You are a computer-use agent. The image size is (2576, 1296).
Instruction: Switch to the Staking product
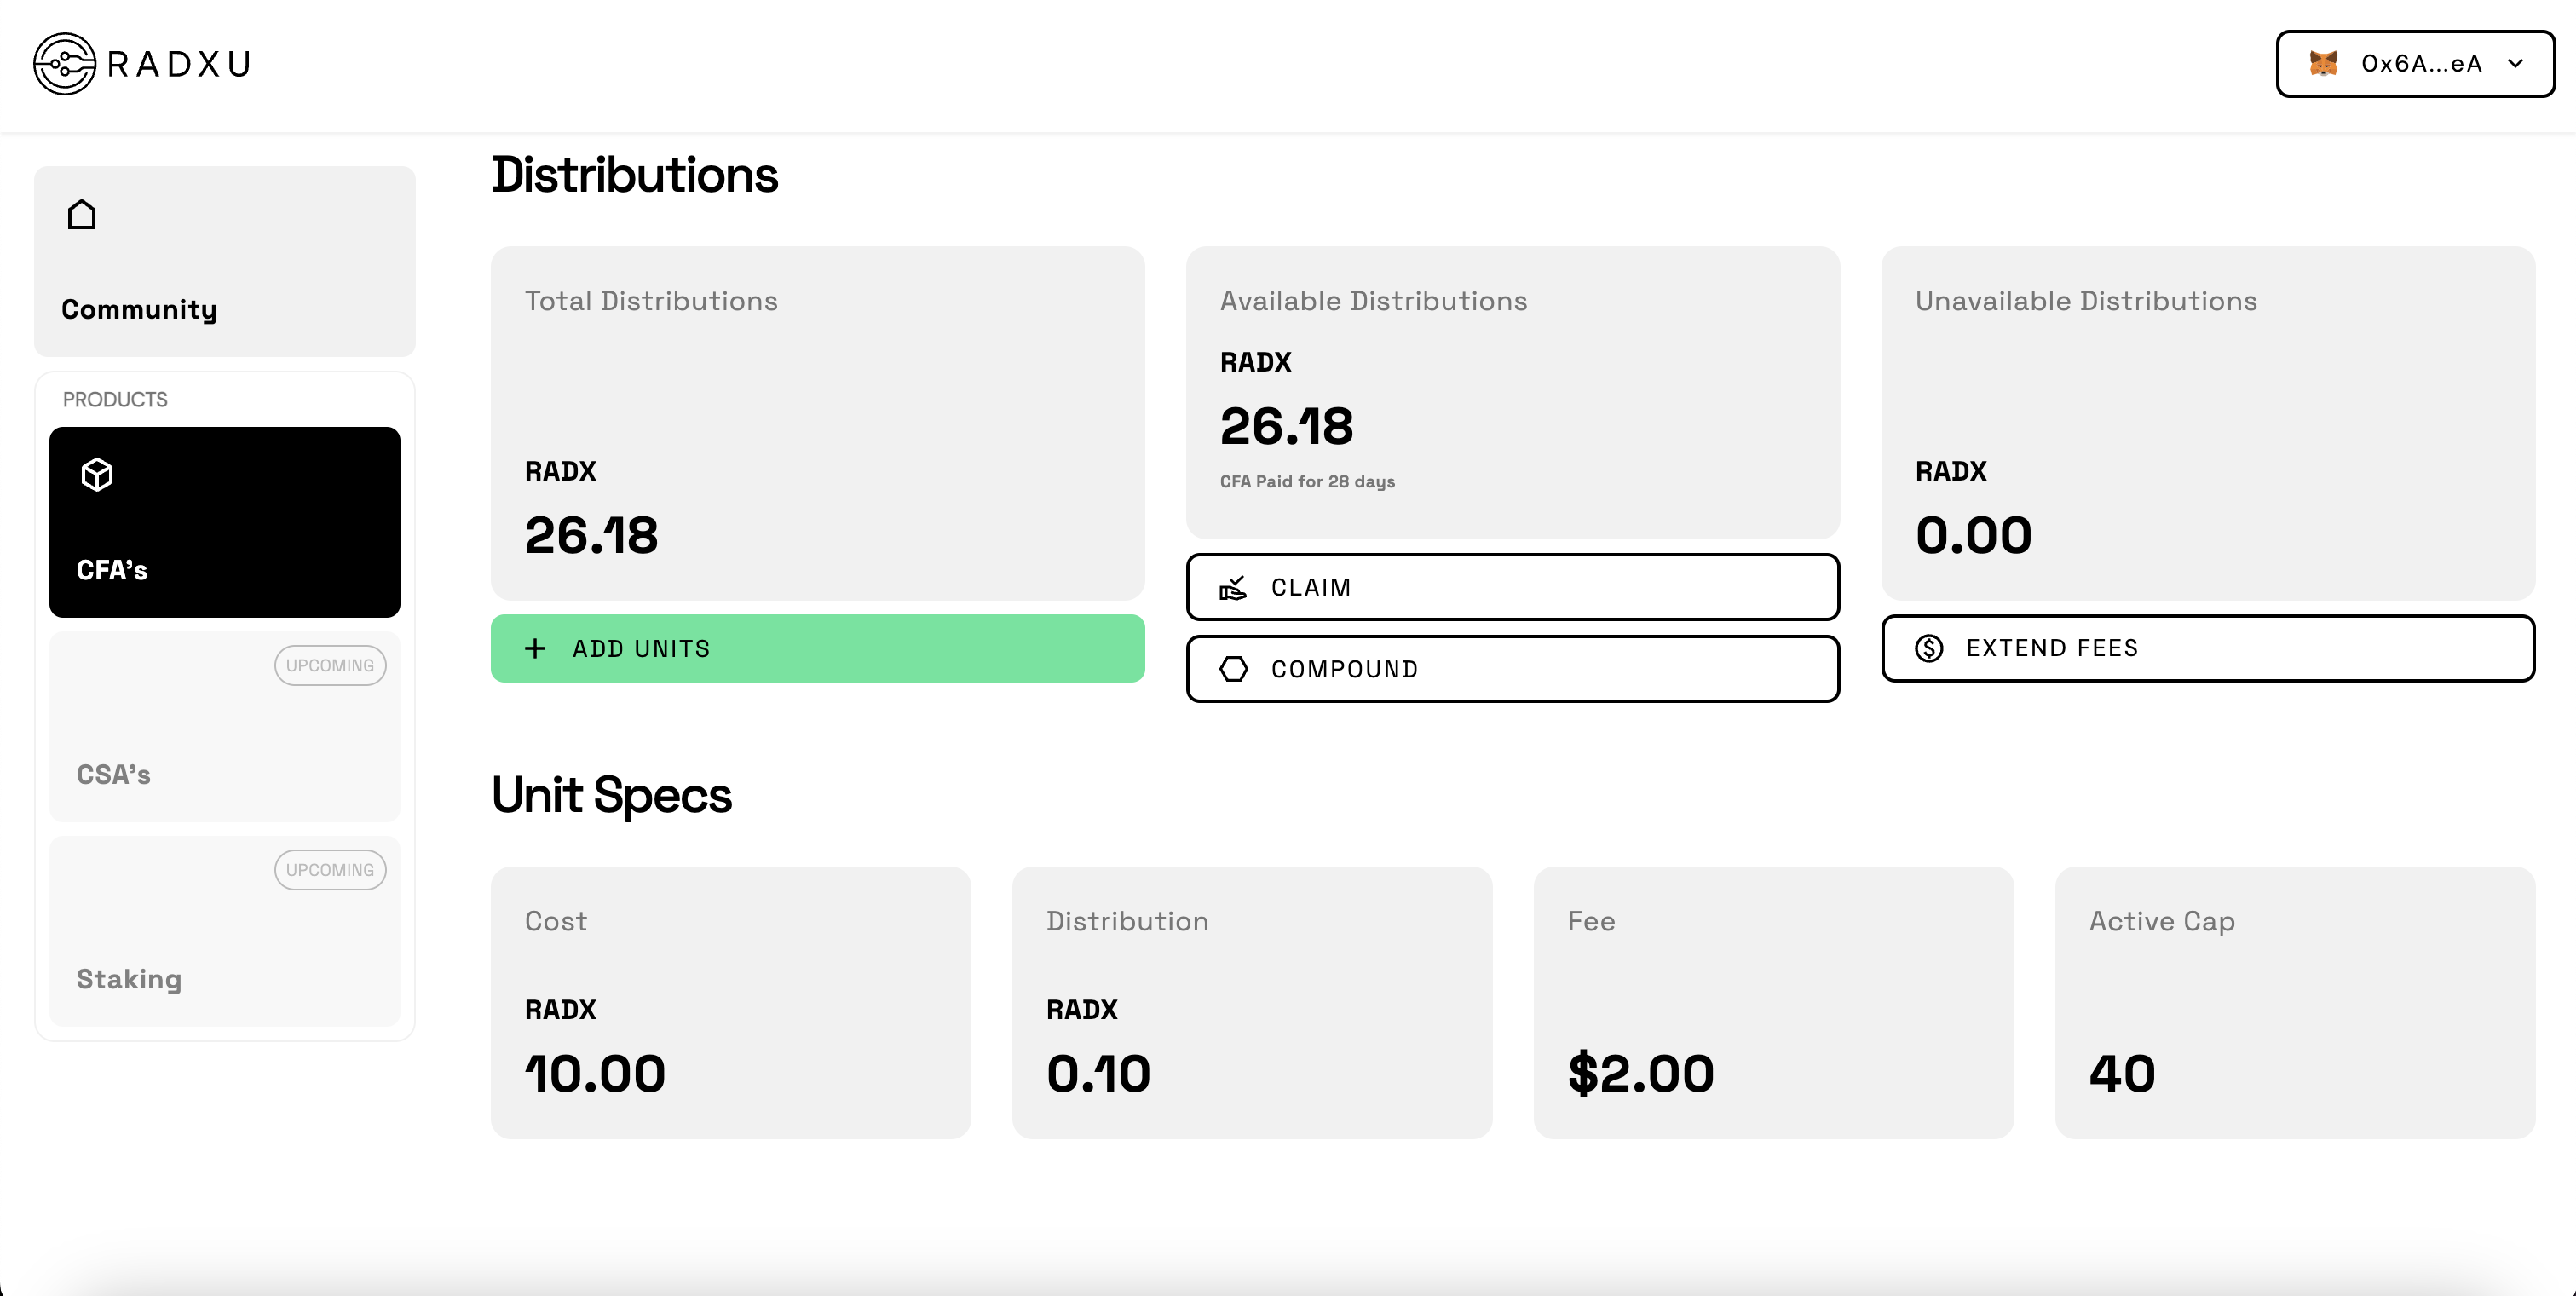pyautogui.click(x=224, y=932)
